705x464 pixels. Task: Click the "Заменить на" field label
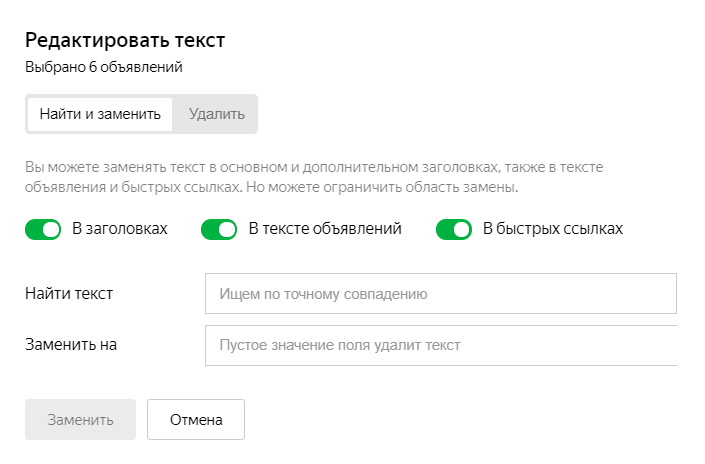pyautogui.click(x=71, y=345)
